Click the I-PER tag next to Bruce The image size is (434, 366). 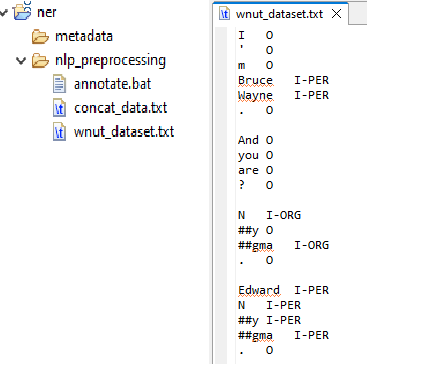[311, 80]
